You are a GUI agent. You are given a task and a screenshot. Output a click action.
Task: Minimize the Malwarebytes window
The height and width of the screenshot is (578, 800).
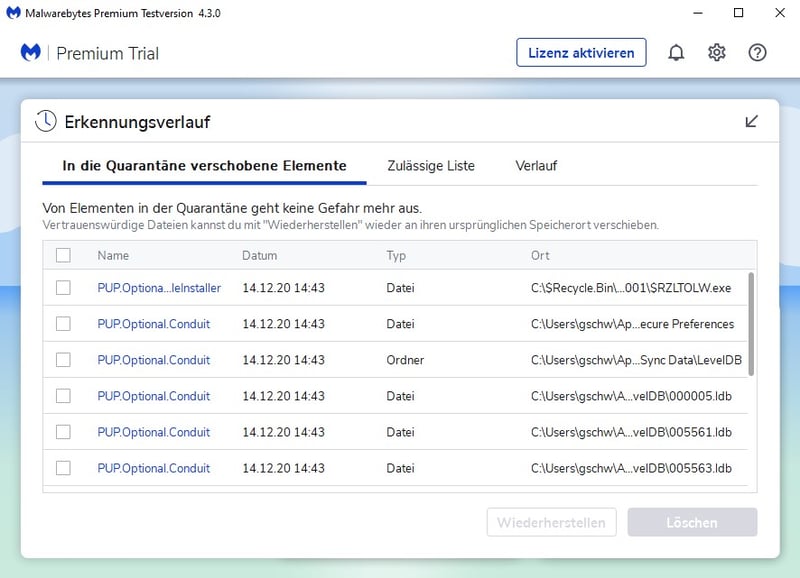pos(698,13)
